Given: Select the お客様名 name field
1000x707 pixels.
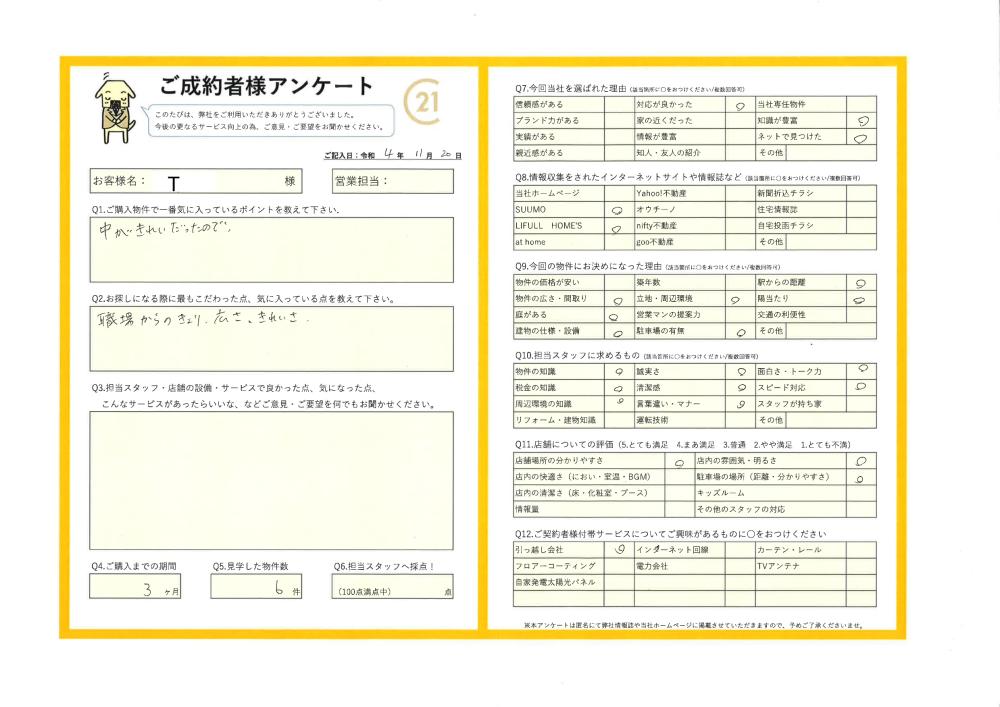Looking at the screenshot, I should pos(196,181).
